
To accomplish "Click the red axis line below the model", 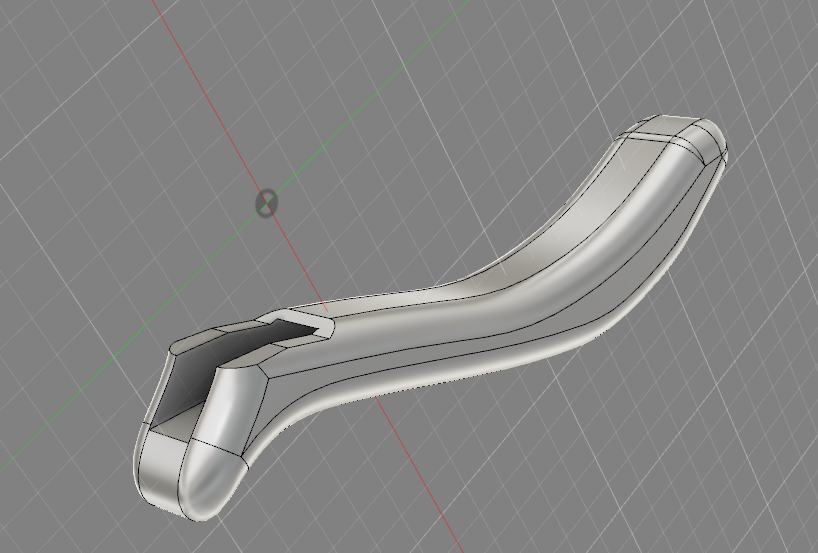I will tap(420, 481).
